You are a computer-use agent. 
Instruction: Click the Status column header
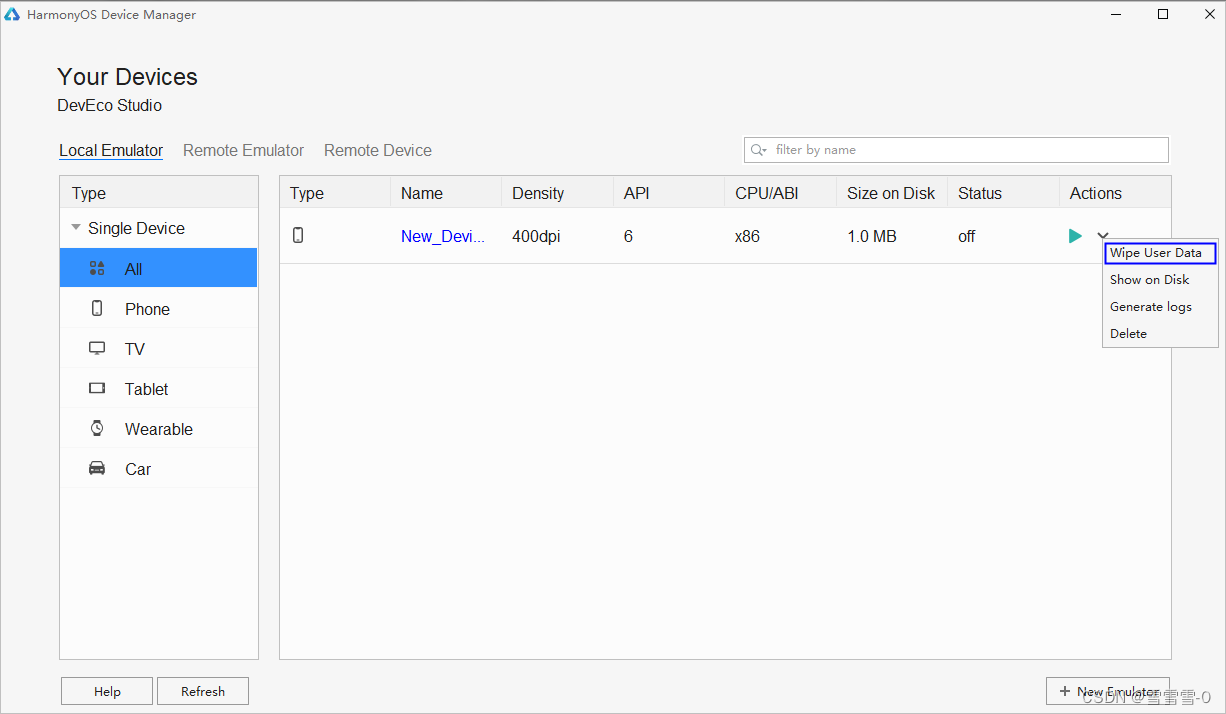tap(1003, 193)
